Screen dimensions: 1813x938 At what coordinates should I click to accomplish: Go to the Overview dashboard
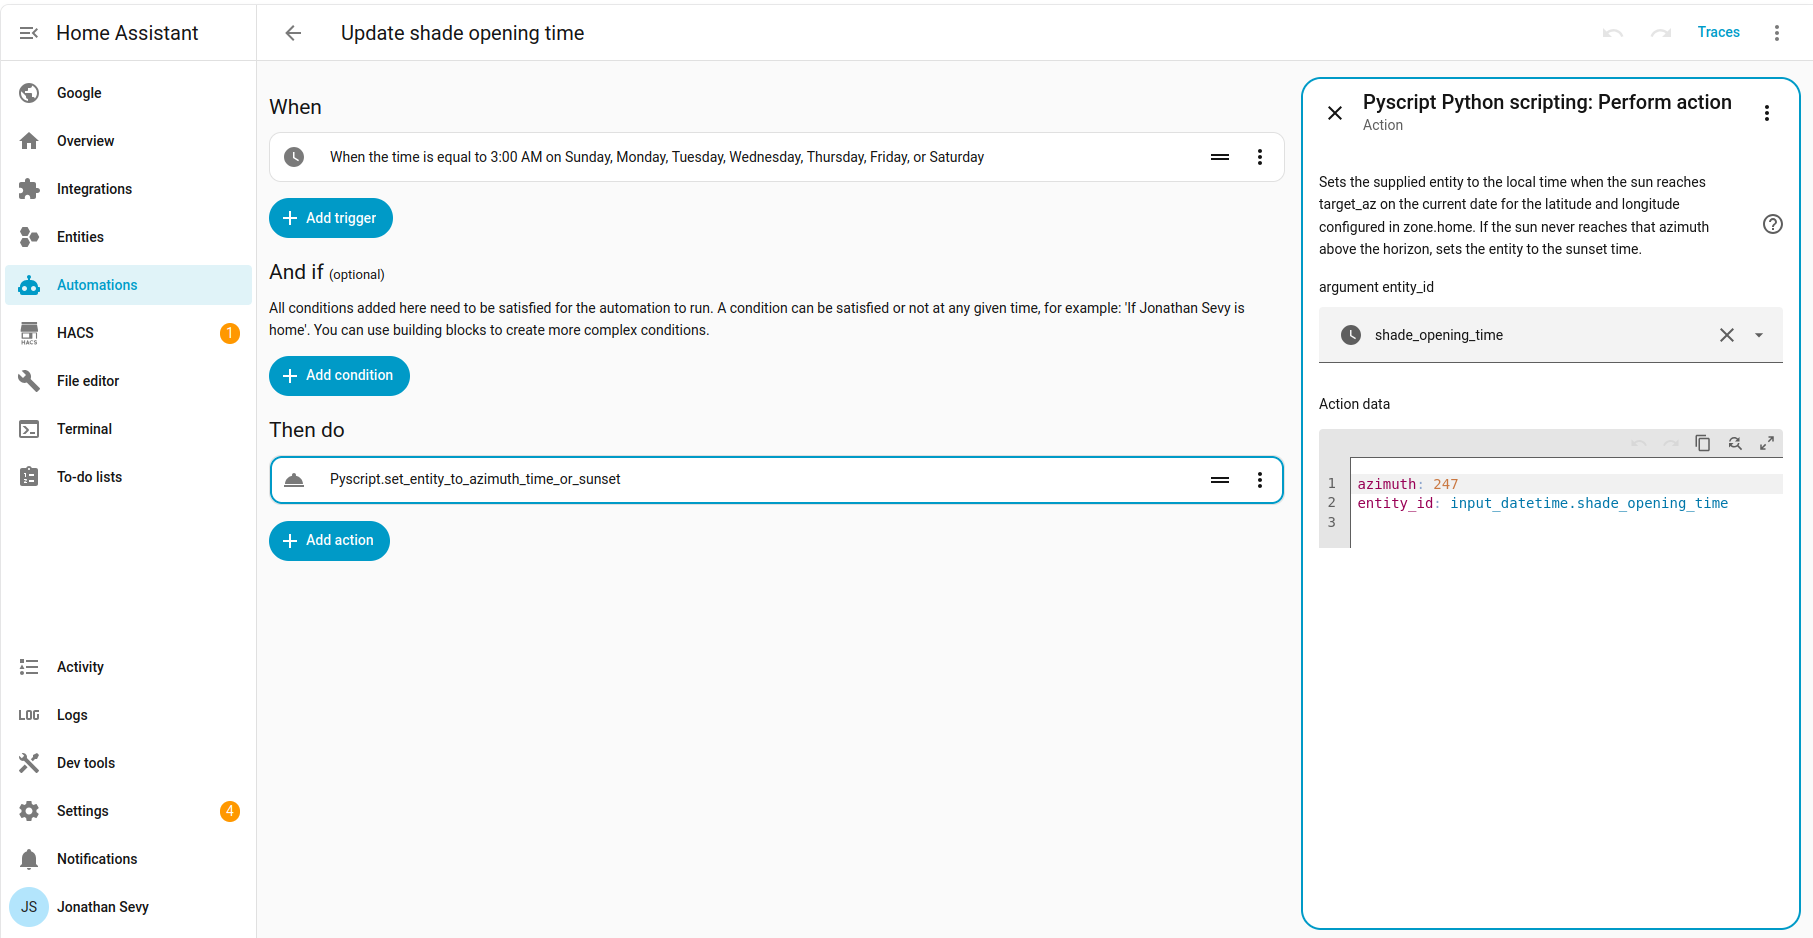pos(128,141)
